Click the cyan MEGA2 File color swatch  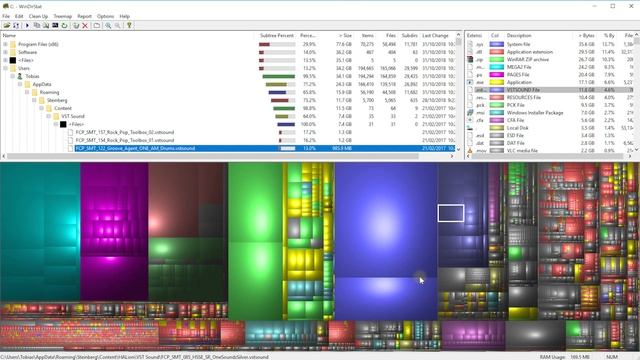(497, 67)
